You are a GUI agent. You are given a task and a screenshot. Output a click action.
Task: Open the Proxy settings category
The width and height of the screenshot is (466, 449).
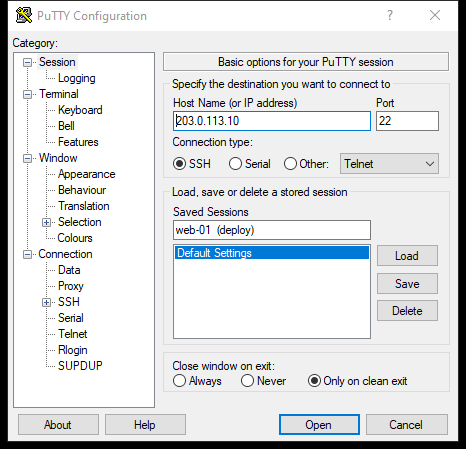[x=70, y=286]
